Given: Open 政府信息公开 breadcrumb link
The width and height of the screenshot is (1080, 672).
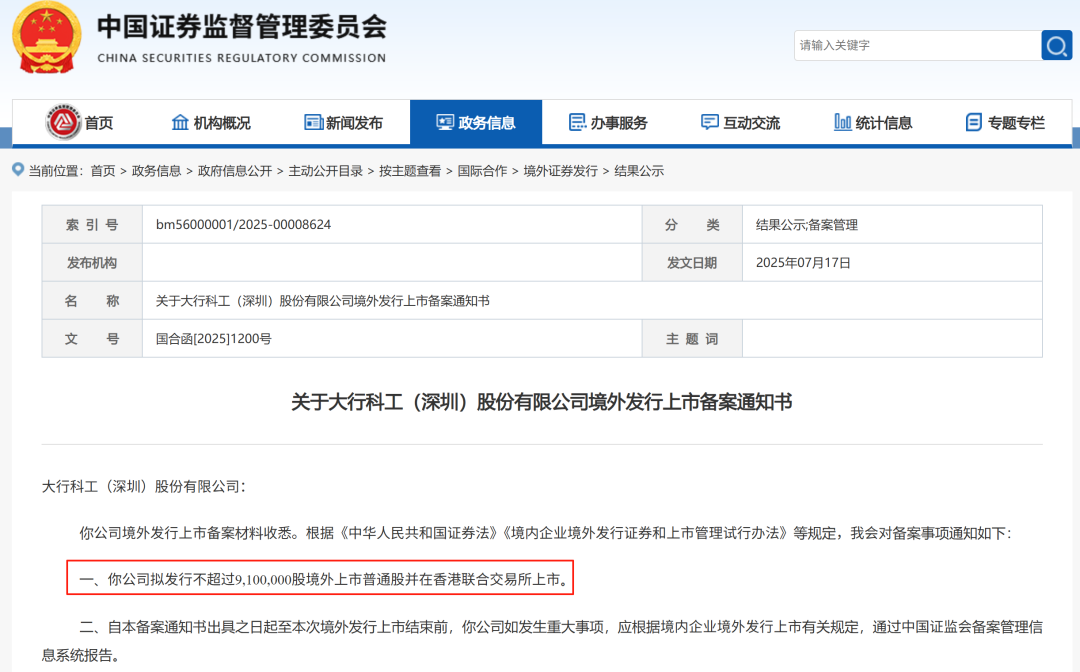Looking at the screenshot, I should [x=235, y=171].
